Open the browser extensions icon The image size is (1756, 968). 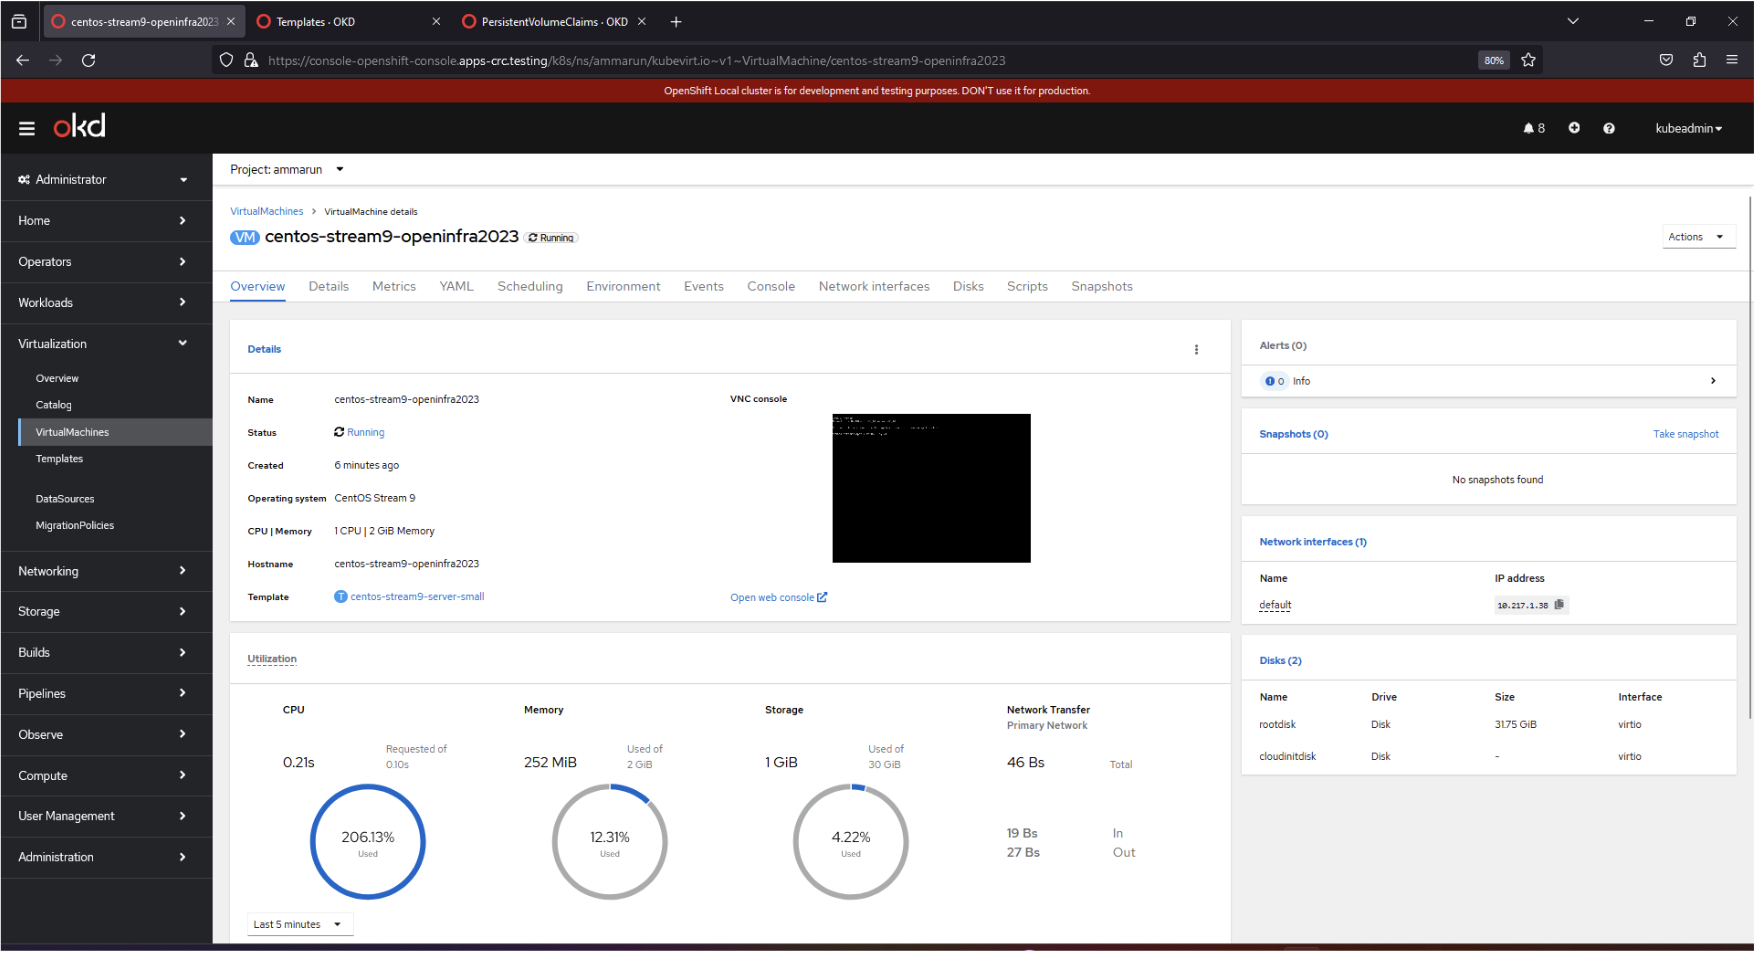(1699, 60)
